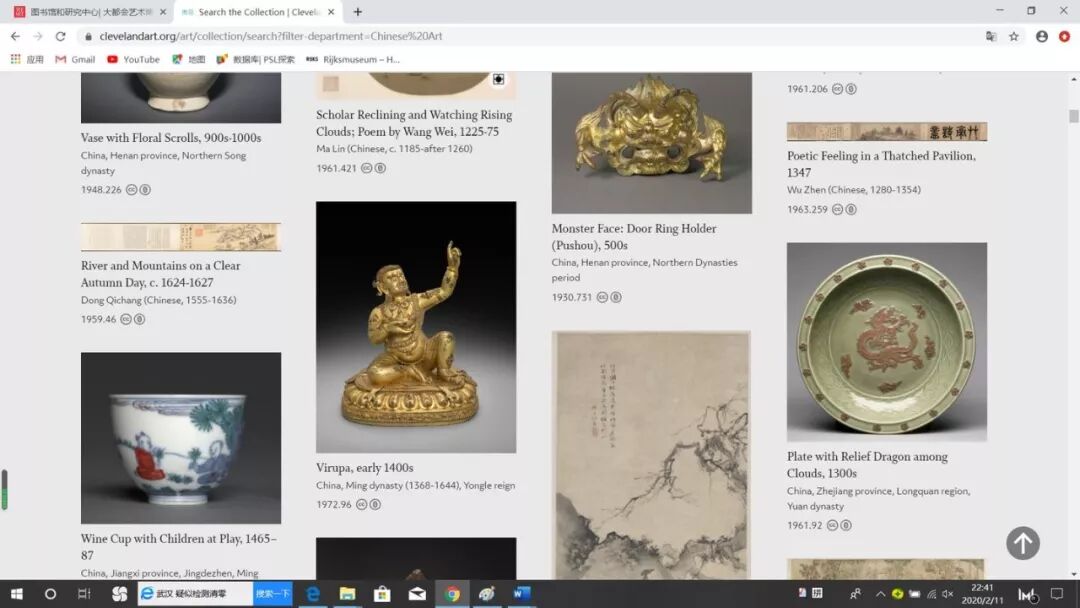Open the maps bookmark in bookmarks bar

click(x=189, y=59)
